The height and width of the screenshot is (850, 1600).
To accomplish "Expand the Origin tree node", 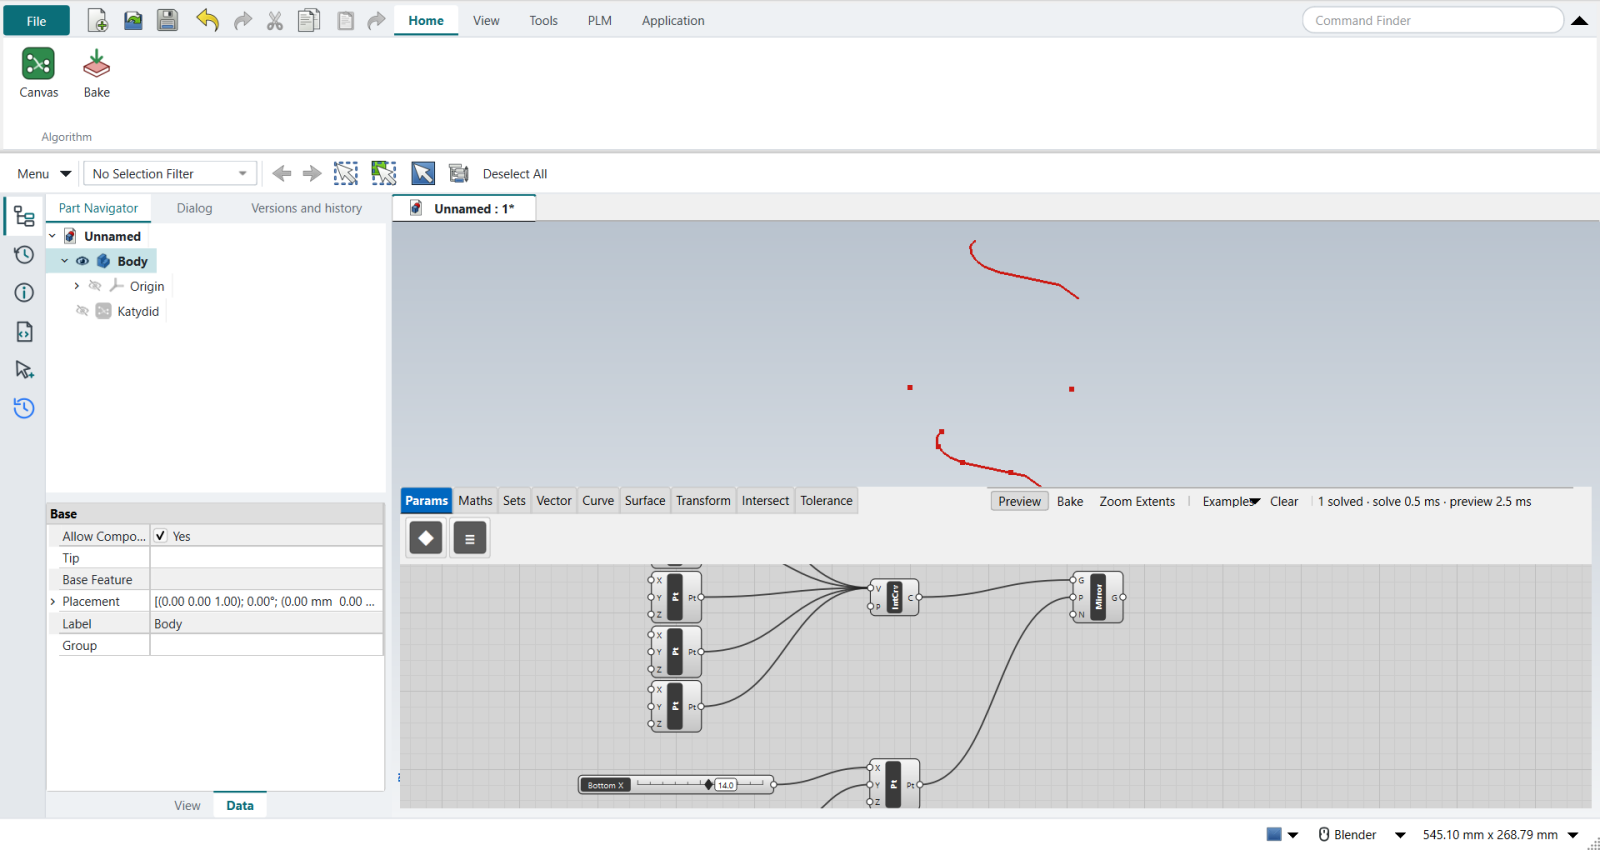I will coord(77,286).
